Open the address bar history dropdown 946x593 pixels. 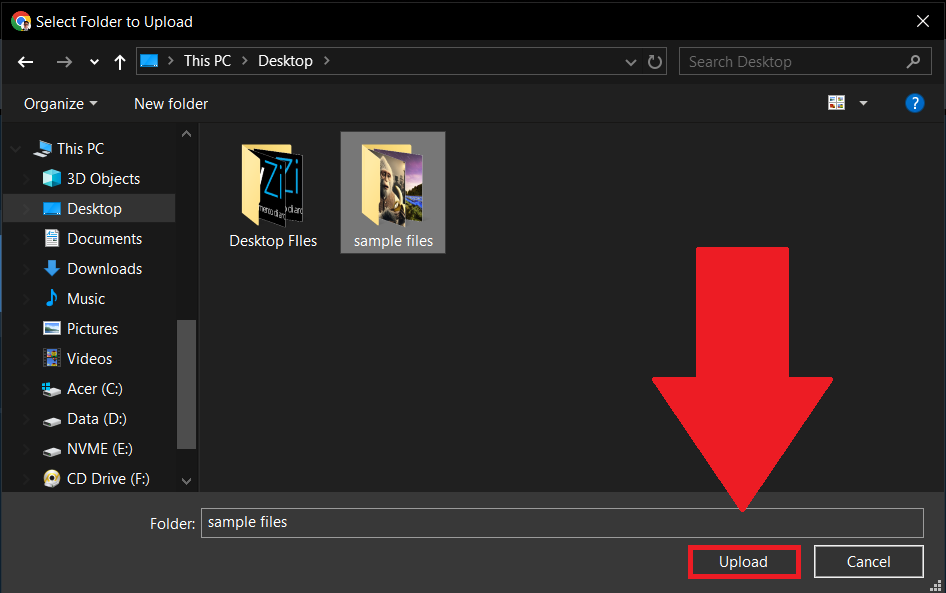click(630, 61)
